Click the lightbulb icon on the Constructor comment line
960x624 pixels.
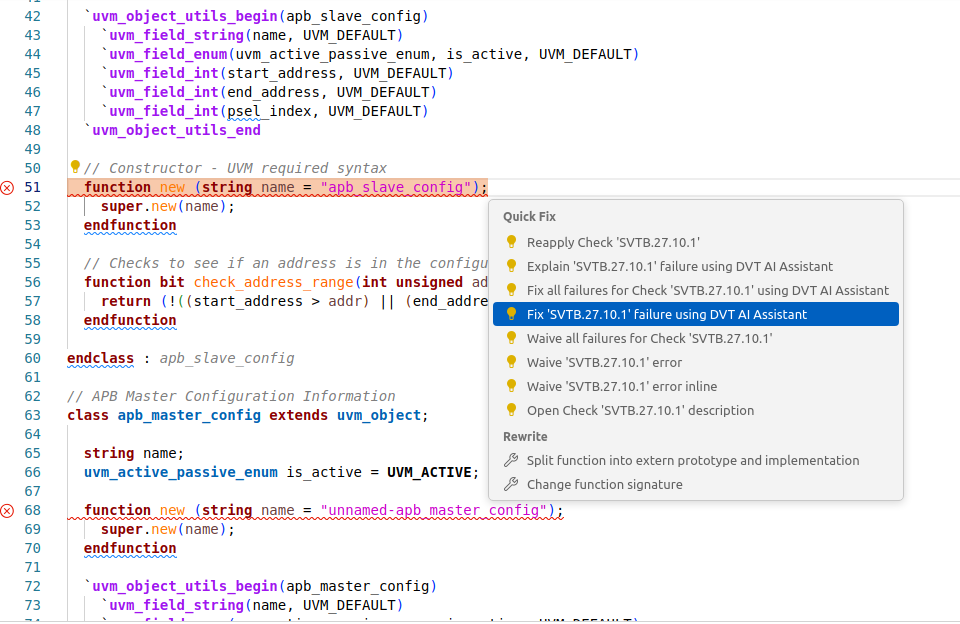tap(74, 167)
